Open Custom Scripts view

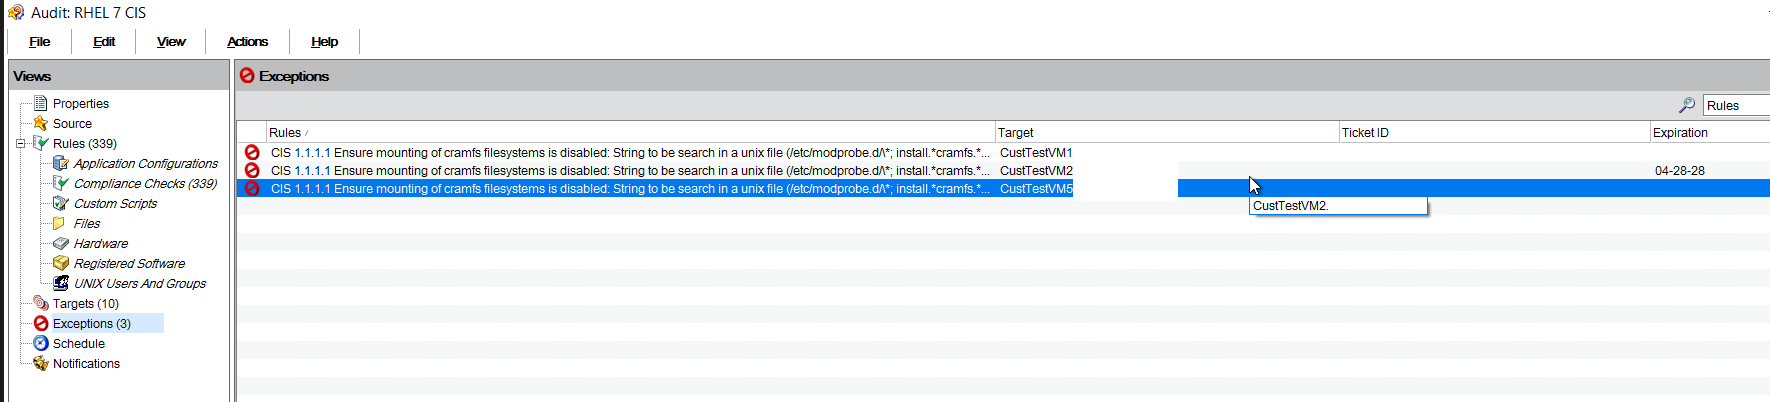pyautogui.click(x=116, y=203)
